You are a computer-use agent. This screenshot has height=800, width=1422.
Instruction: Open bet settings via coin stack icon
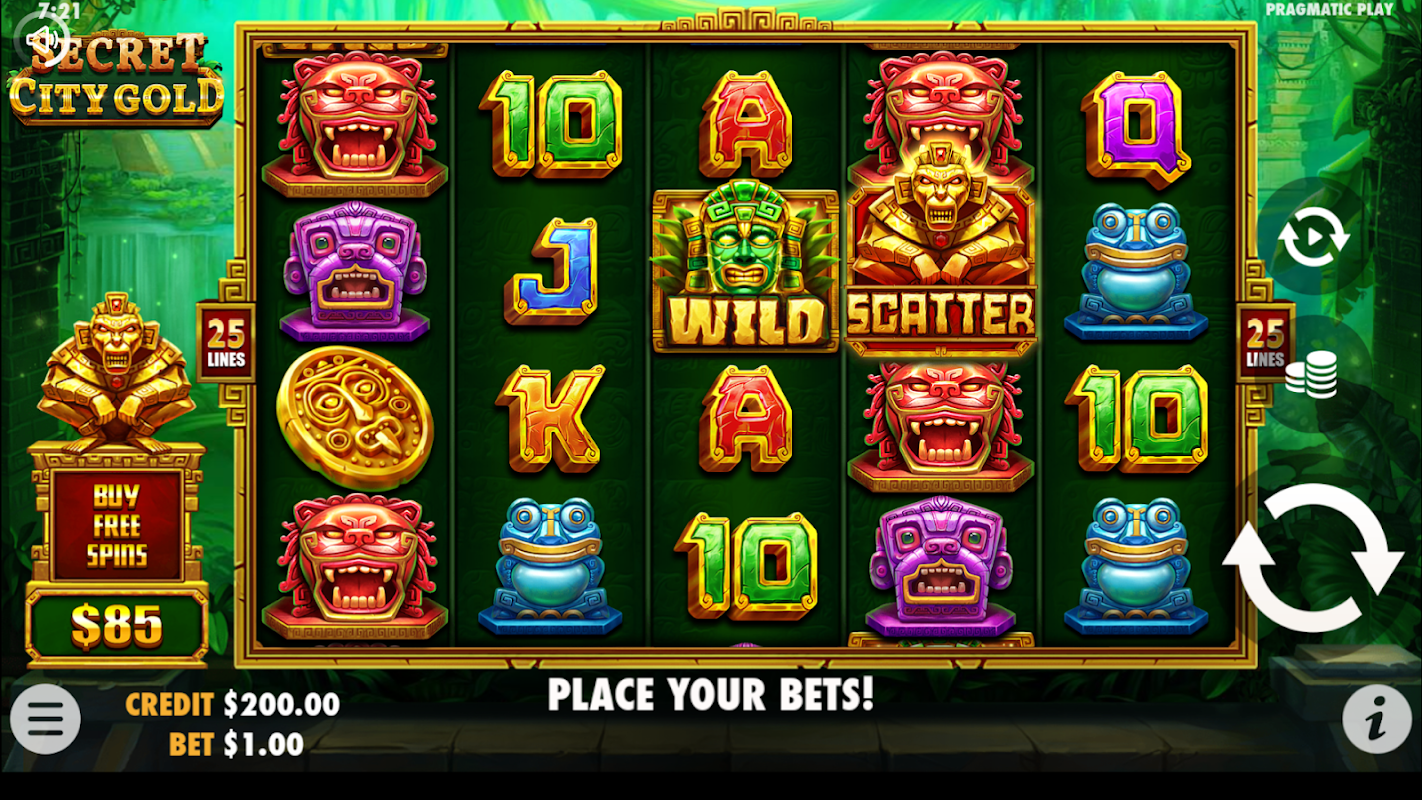1311,377
